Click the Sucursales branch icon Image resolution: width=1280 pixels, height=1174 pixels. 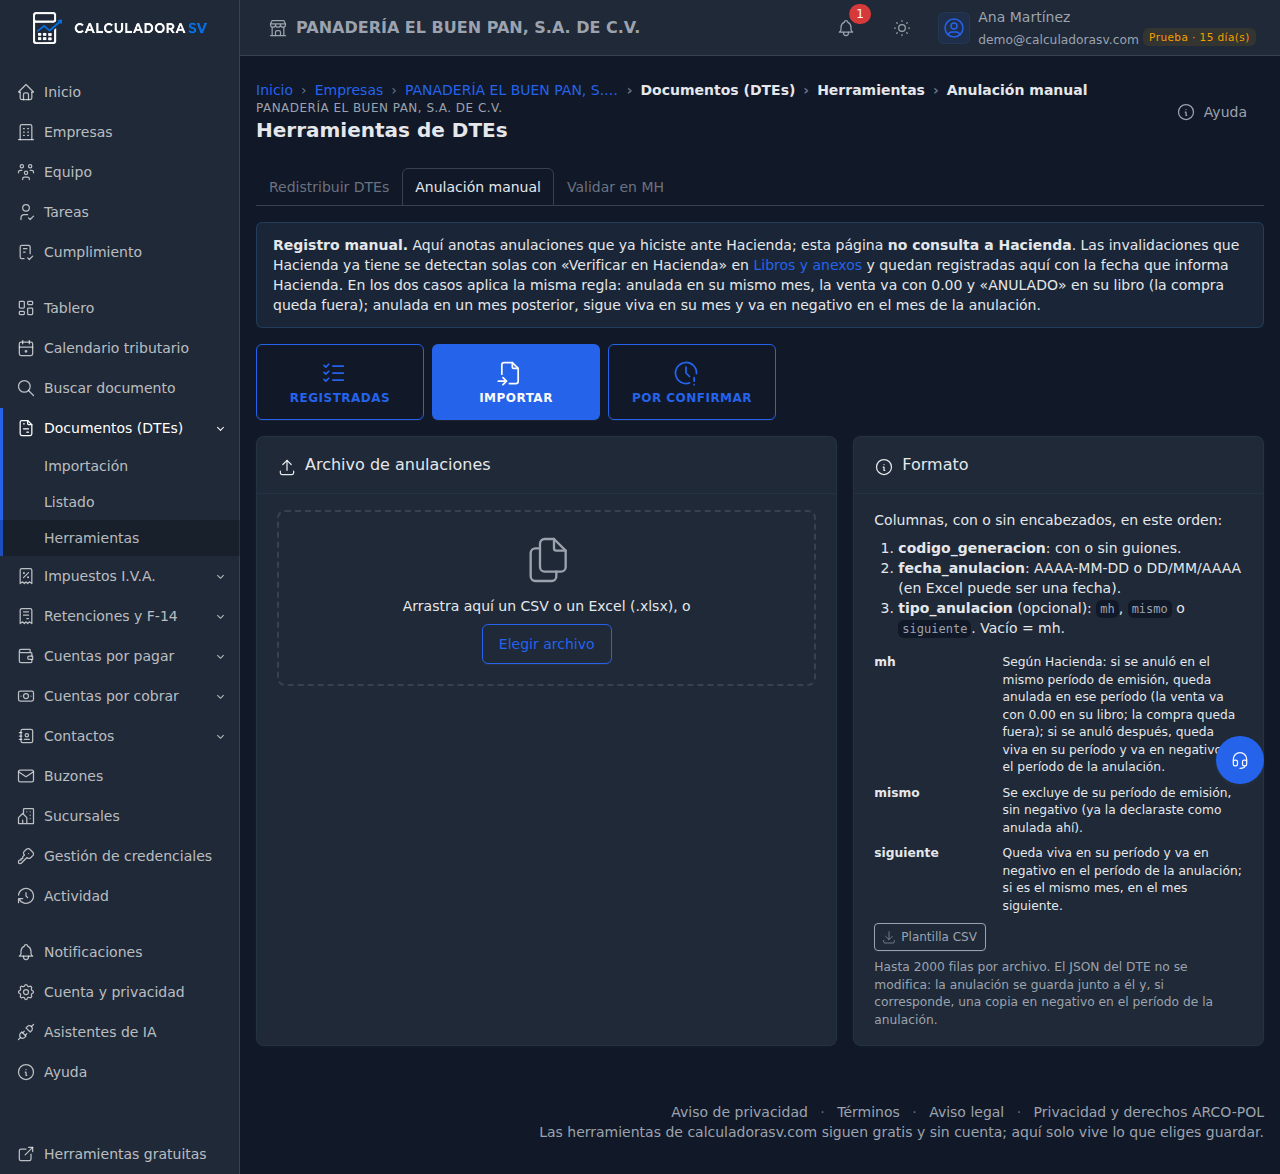(26, 816)
